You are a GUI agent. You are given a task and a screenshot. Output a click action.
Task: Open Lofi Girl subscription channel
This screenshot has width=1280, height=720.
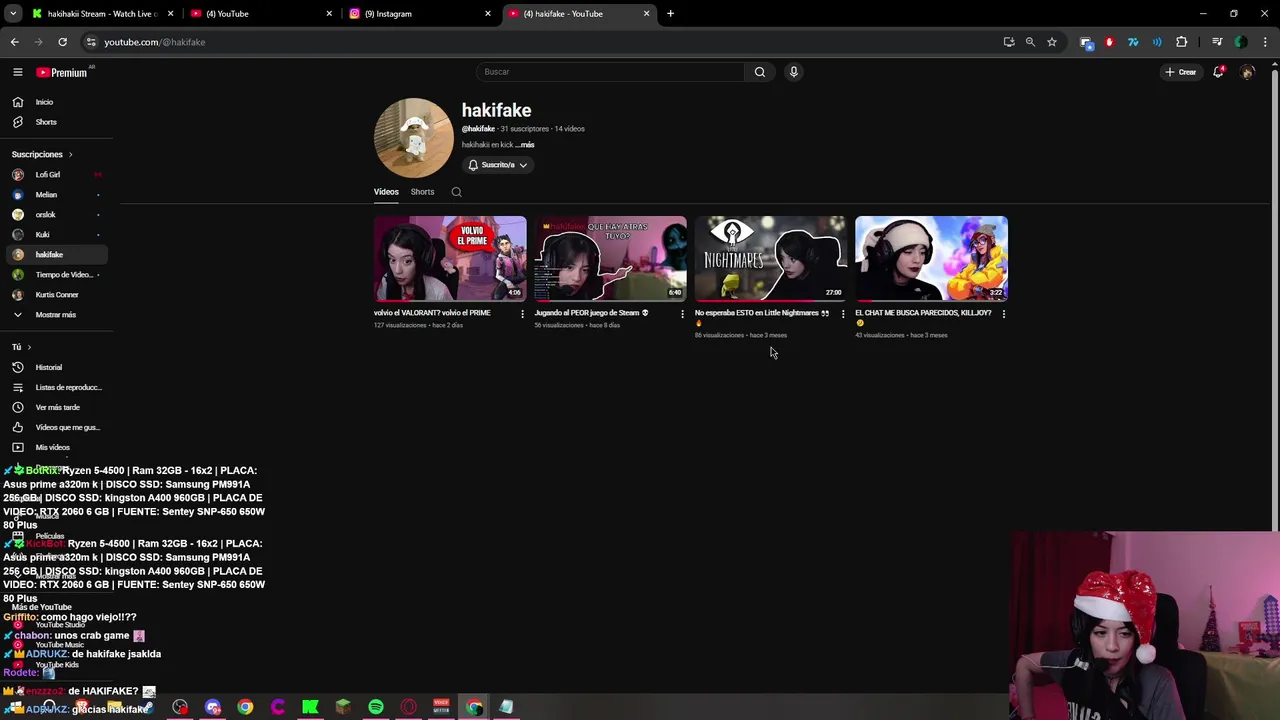pos(56,175)
